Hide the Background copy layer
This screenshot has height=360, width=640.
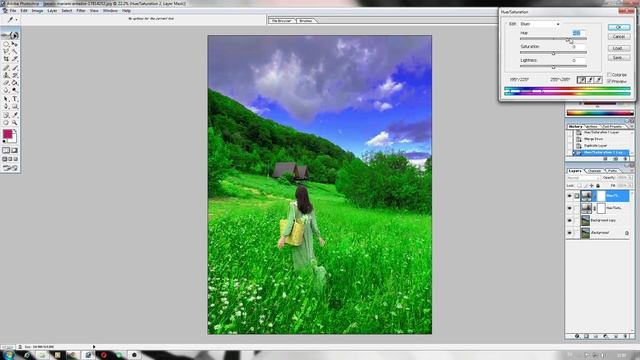[x=569, y=220]
